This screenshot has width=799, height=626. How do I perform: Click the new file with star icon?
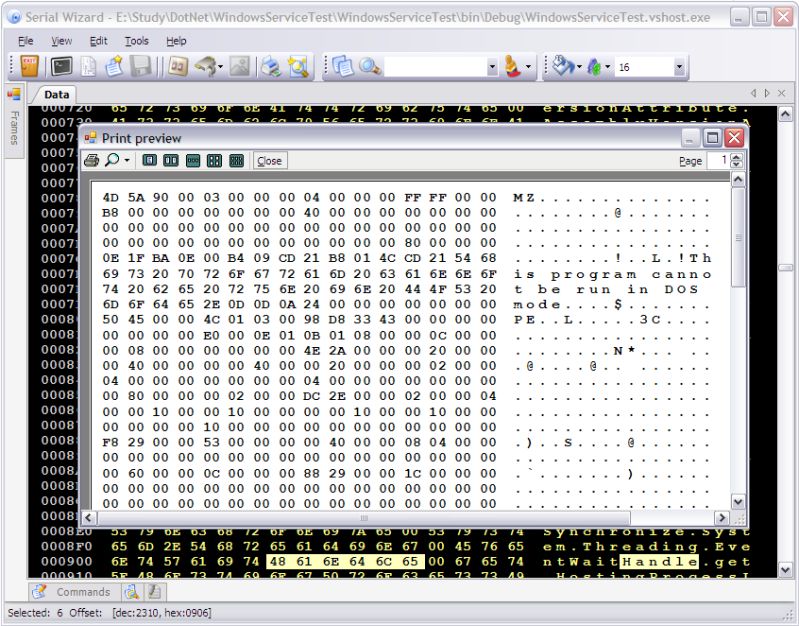114,66
